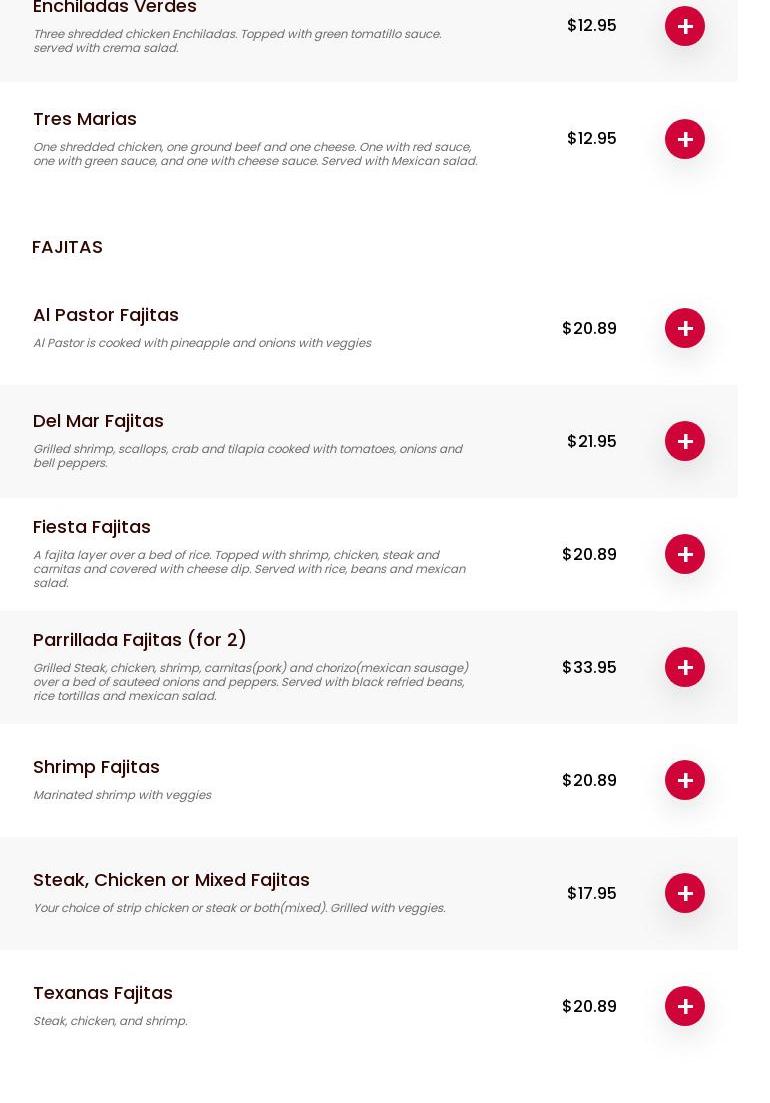The image size is (770, 1103).
Task: Click the Fiesta Fajitas item name
Action: coord(92,527)
